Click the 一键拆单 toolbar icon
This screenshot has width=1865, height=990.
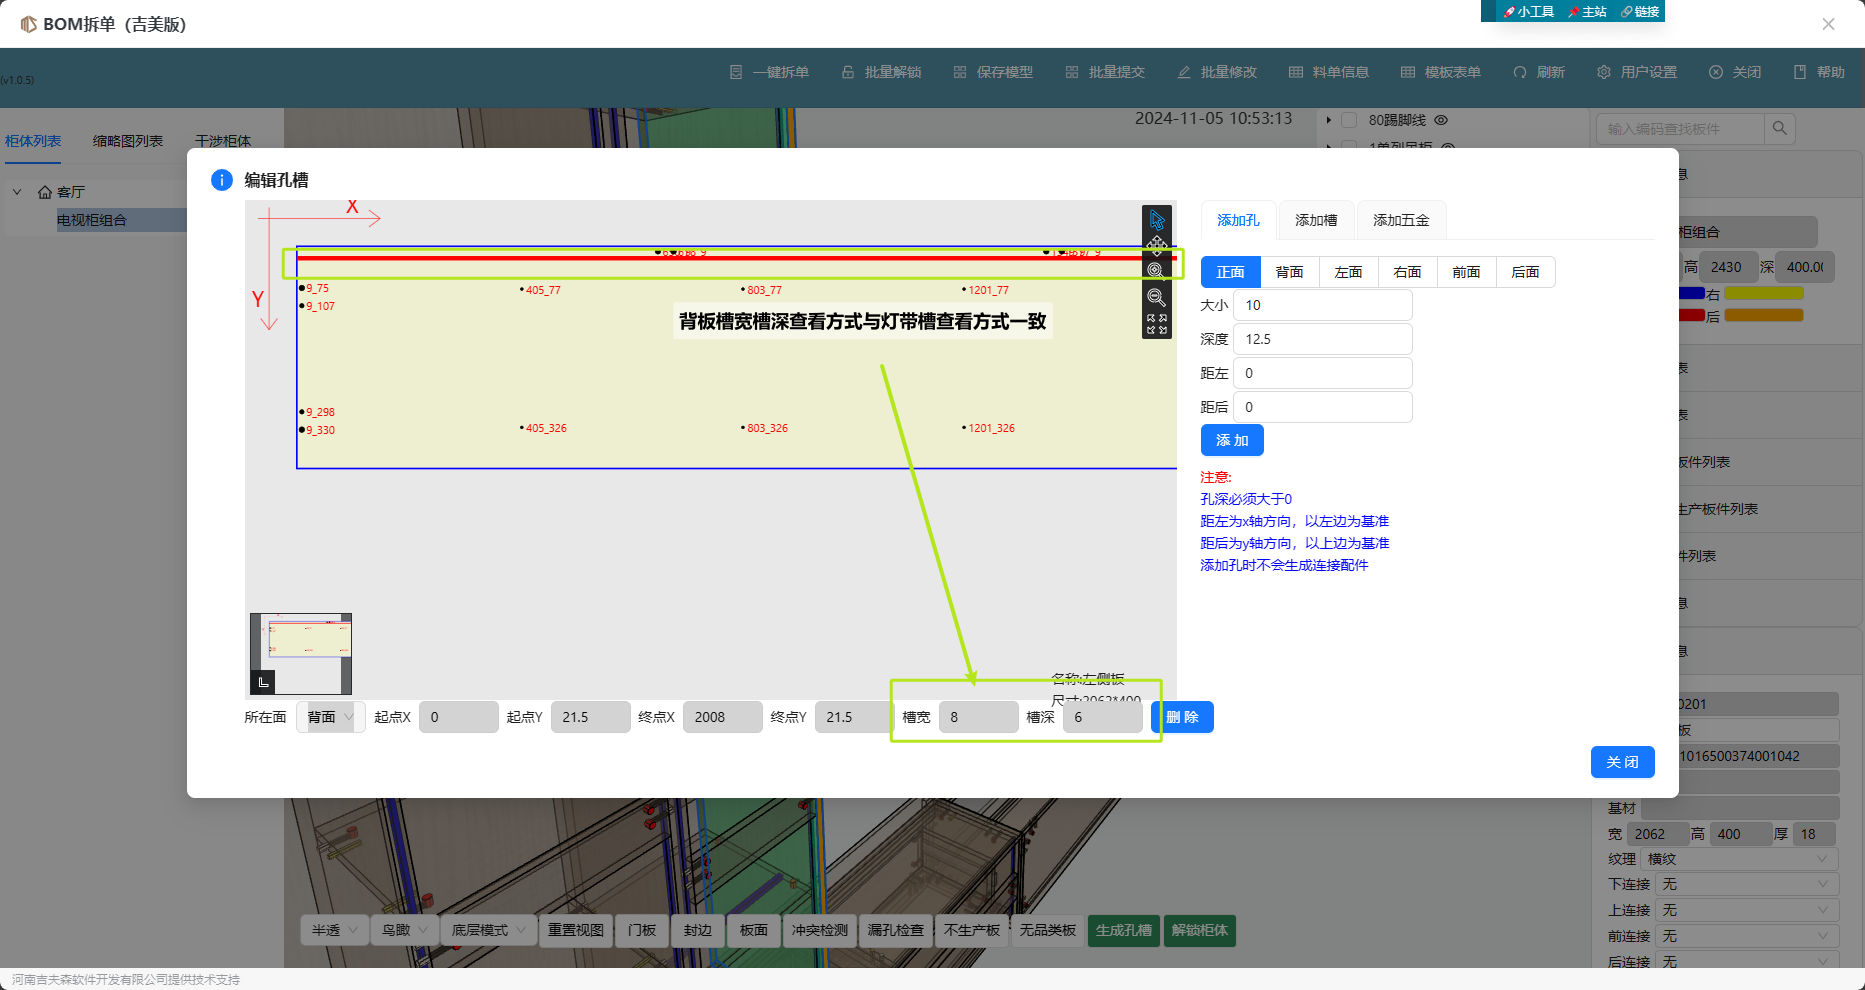click(x=736, y=72)
